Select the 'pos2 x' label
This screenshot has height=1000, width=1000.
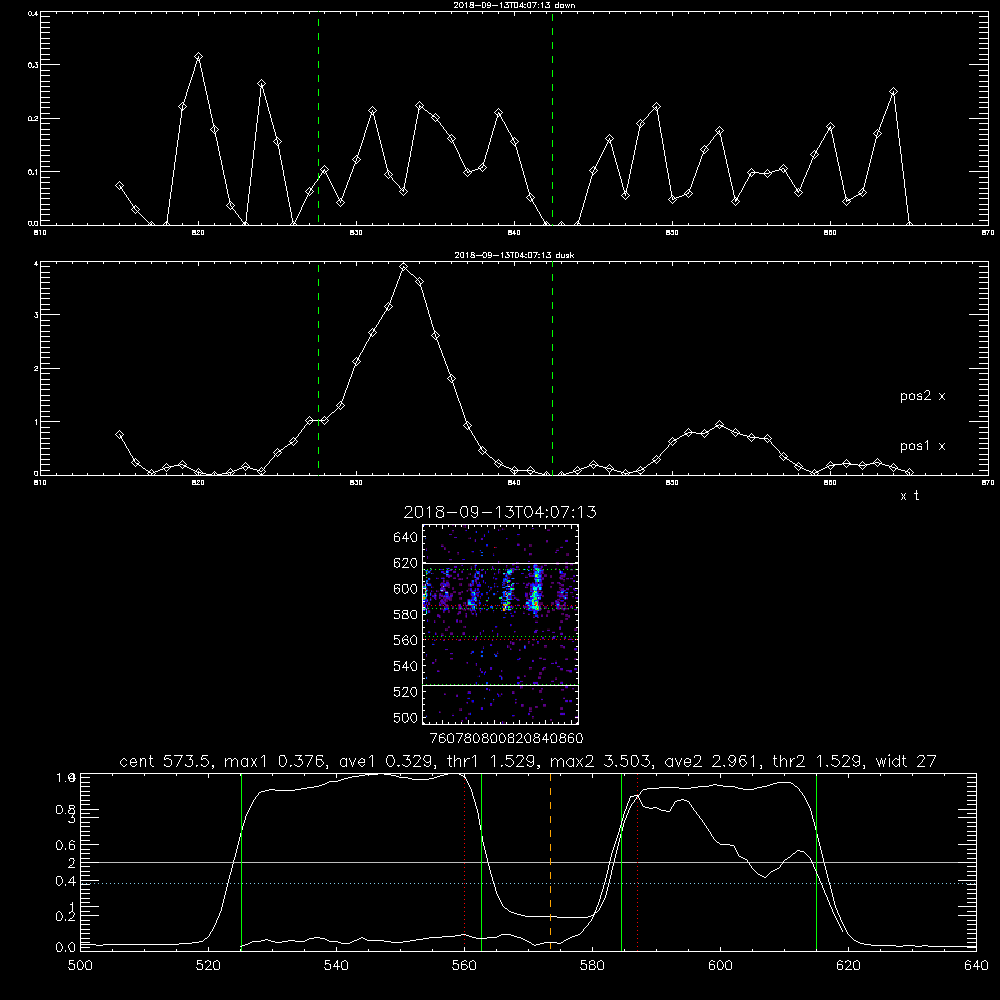(x=922, y=396)
